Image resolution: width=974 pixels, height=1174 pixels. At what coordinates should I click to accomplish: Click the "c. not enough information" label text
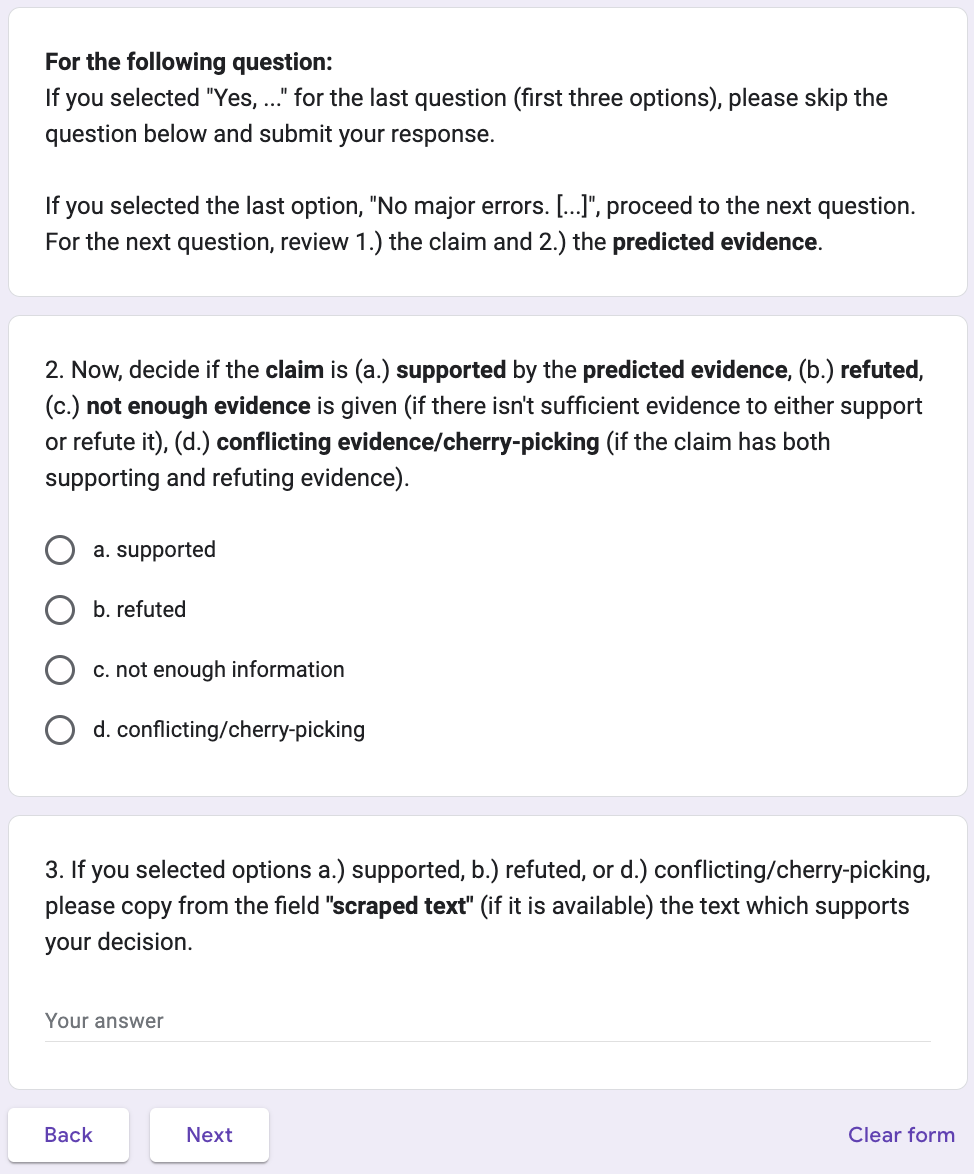tap(218, 670)
